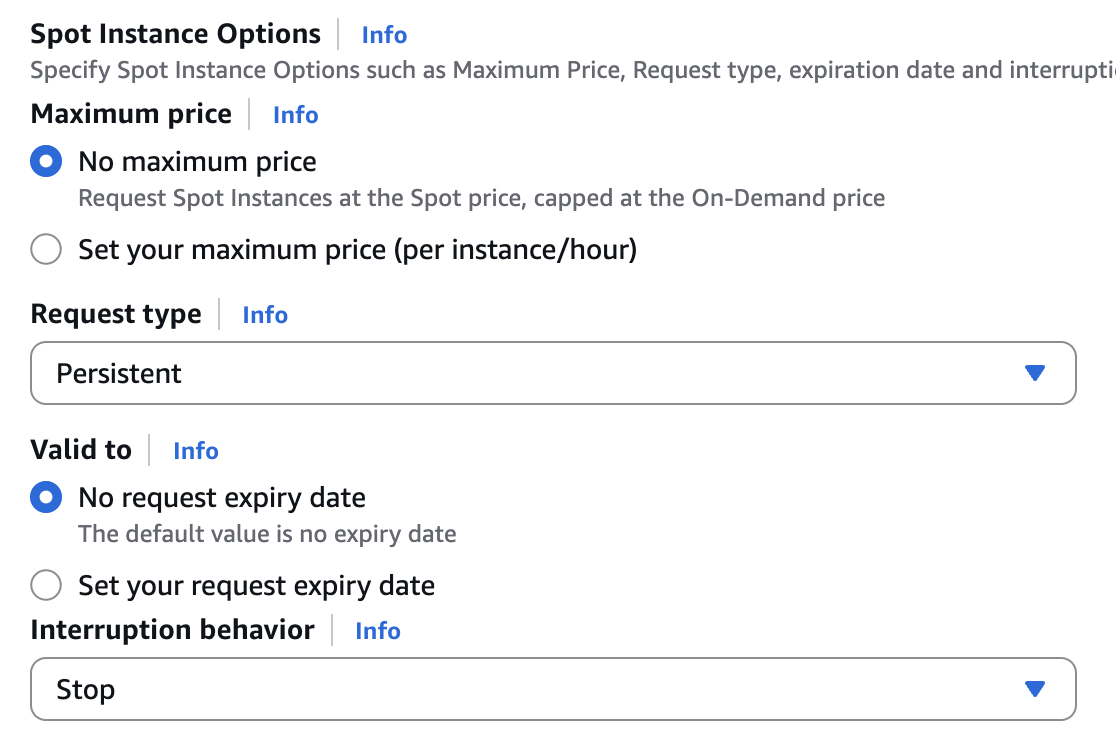The image size is (1116, 744).
Task: Click the Valid to label text
Action: [81, 450]
